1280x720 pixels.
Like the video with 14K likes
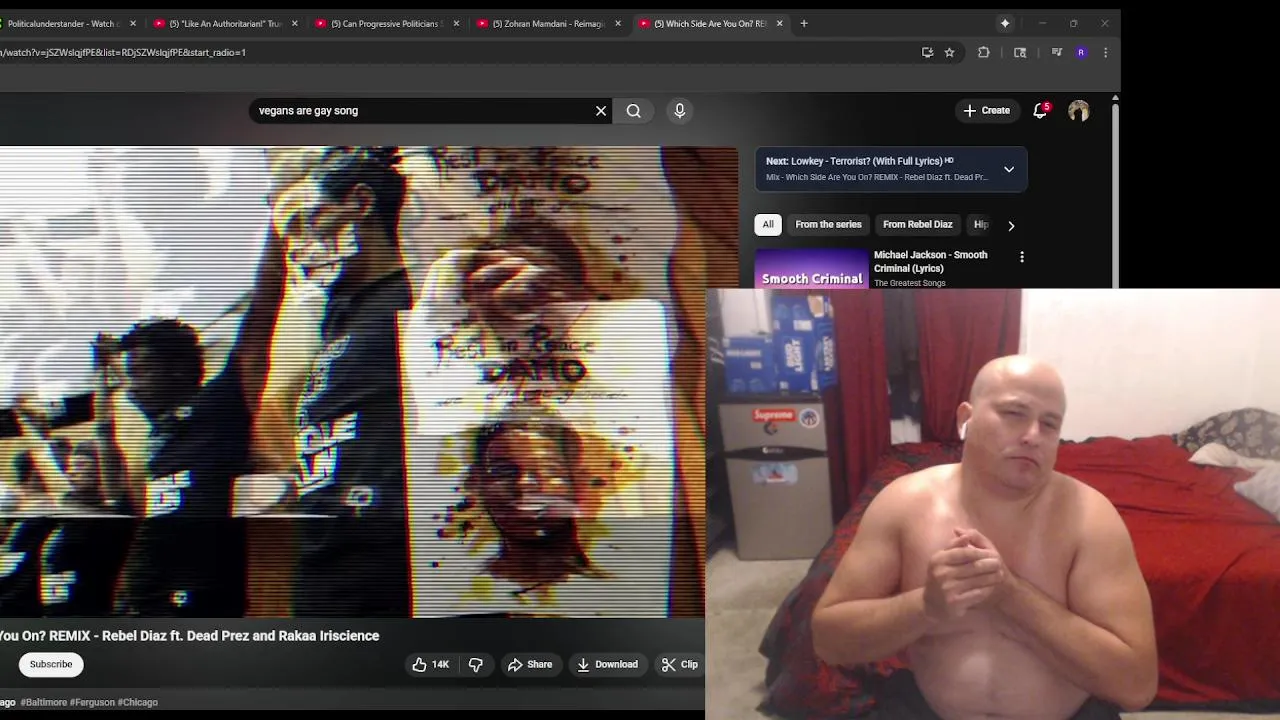click(431, 664)
